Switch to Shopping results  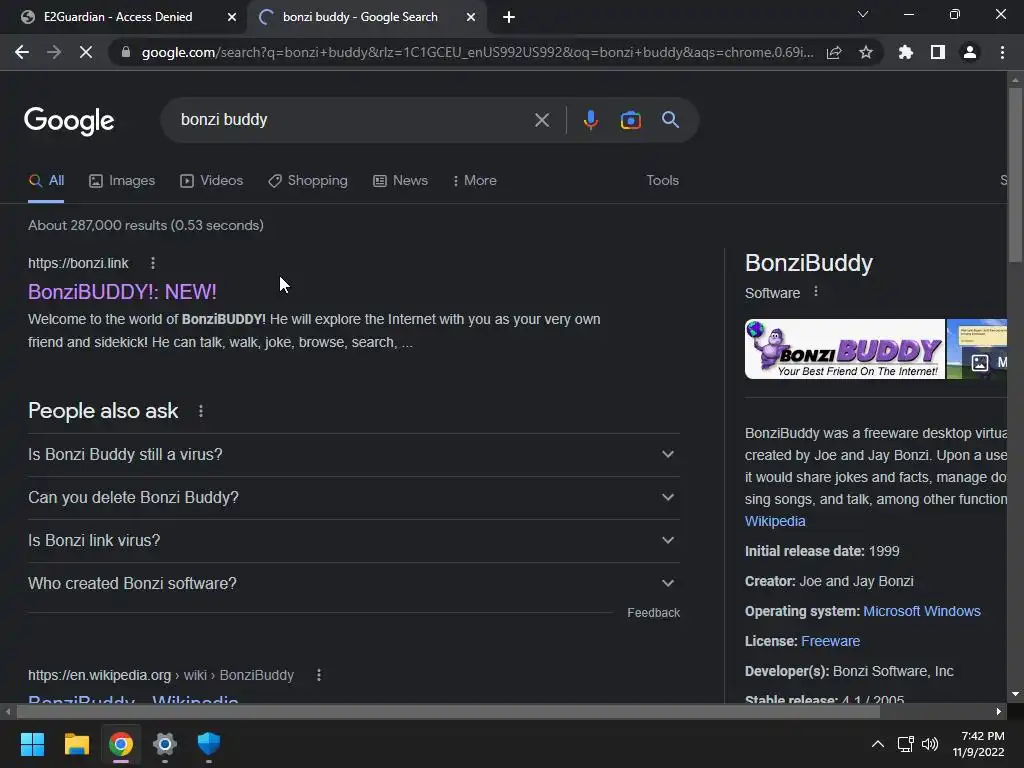pos(308,181)
